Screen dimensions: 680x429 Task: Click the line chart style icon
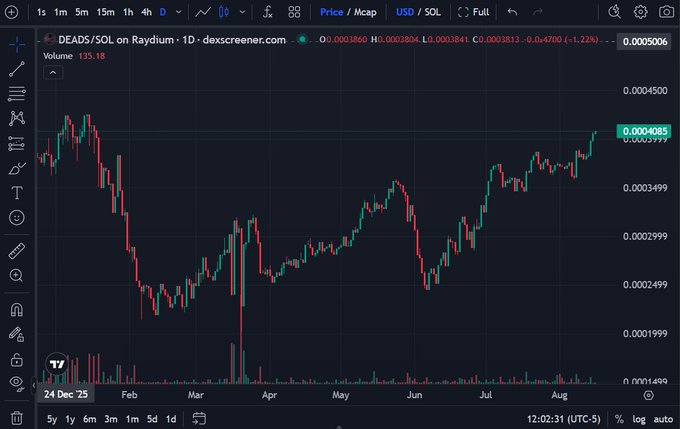coord(203,12)
